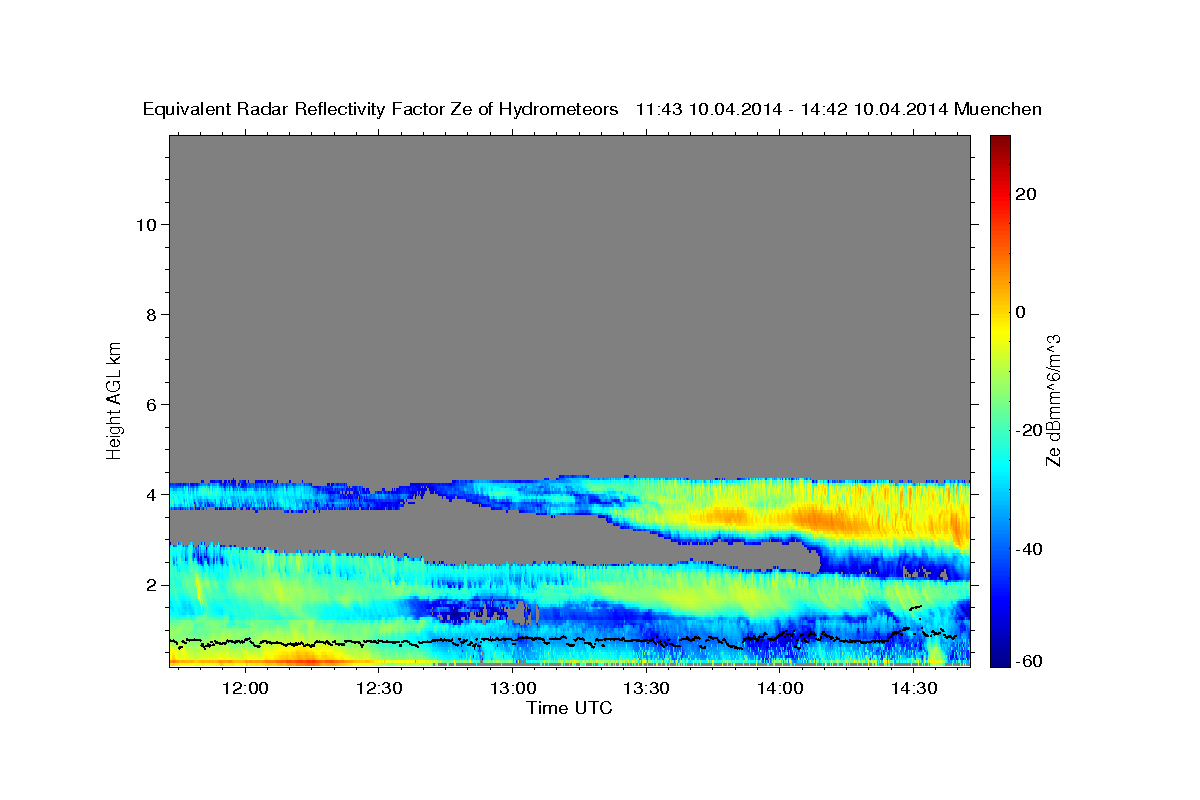Click the '12:30' time tick label
This screenshot has height=800, width=1200.
coord(379,688)
